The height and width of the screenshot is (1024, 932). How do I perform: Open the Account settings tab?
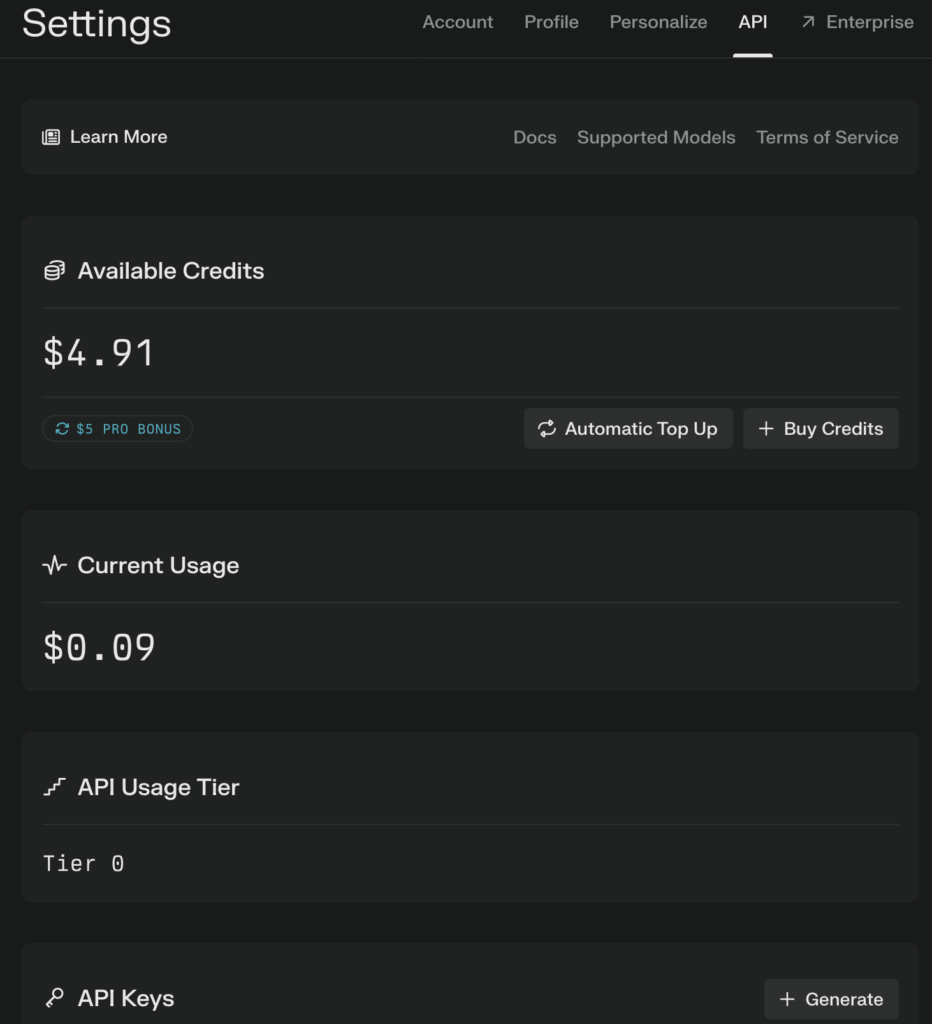pos(458,22)
